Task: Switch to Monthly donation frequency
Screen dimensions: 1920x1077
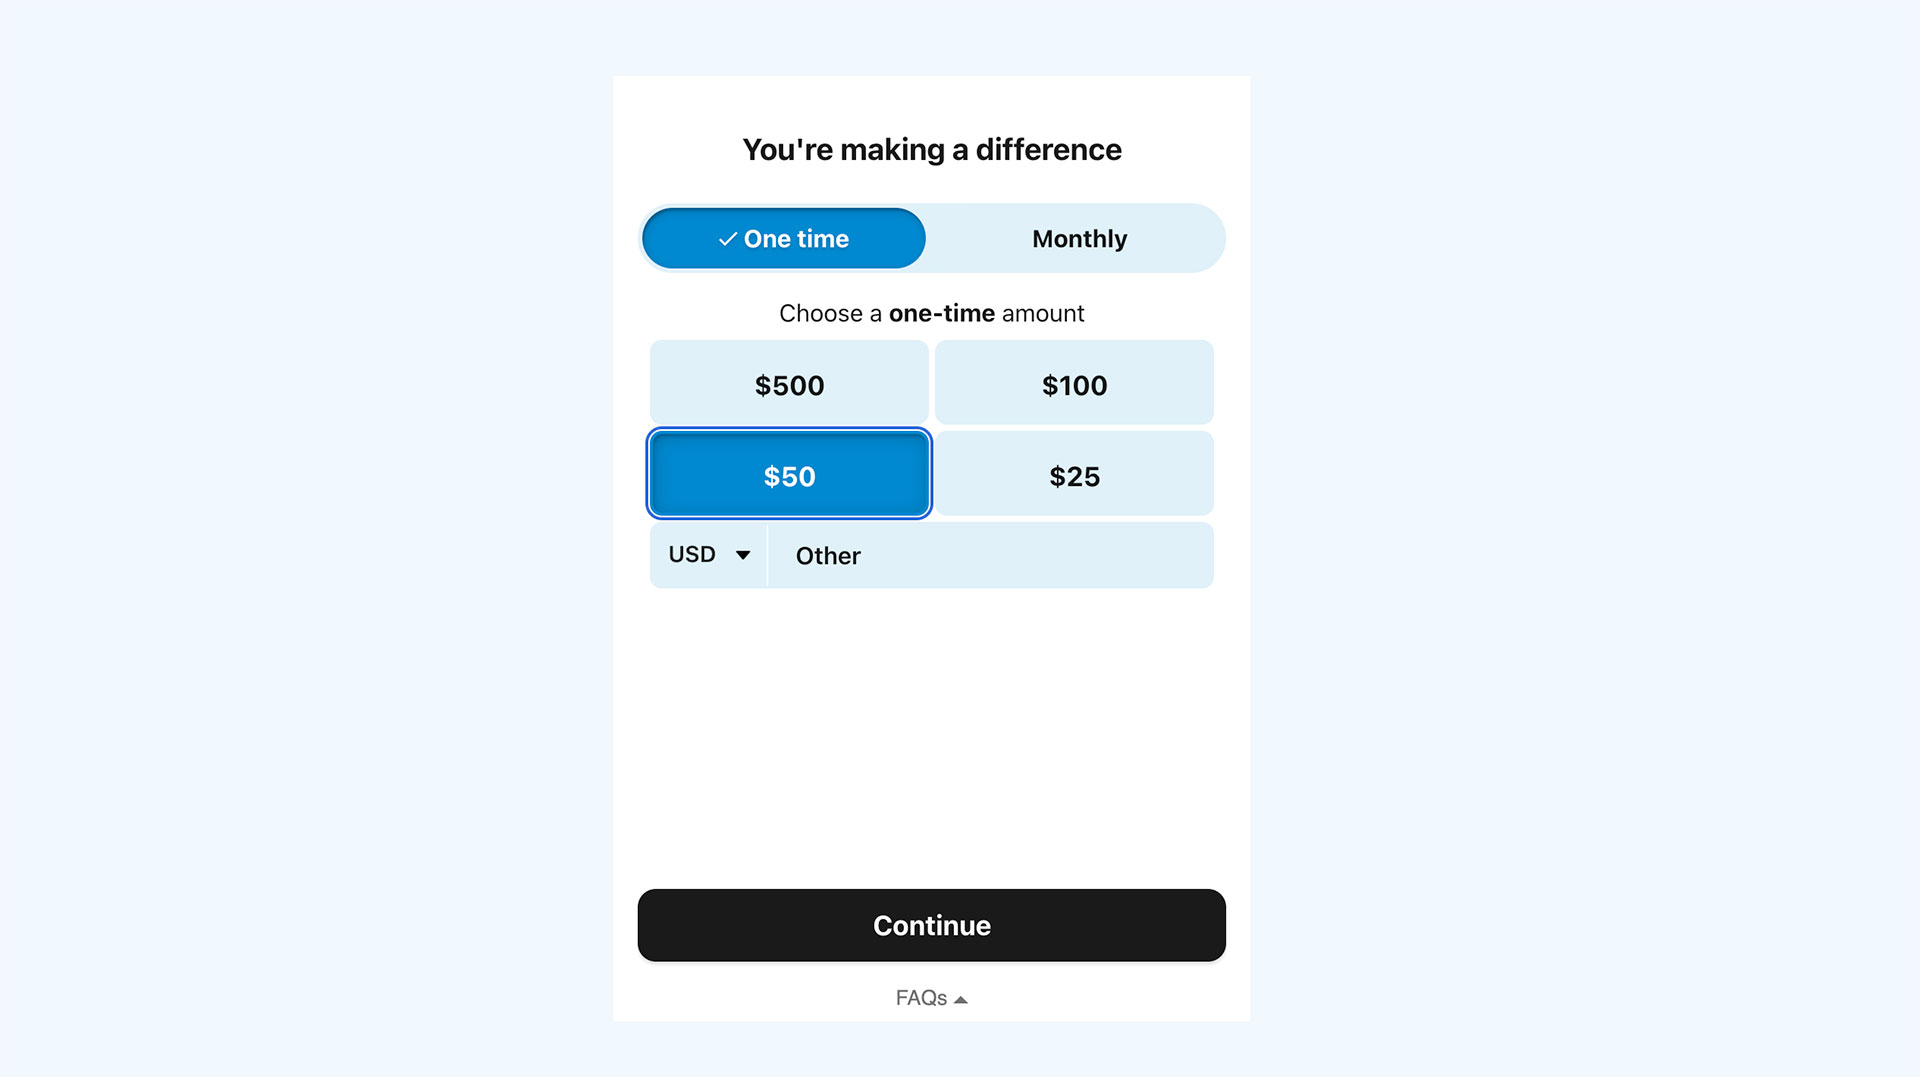Action: [x=1078, y=239]
